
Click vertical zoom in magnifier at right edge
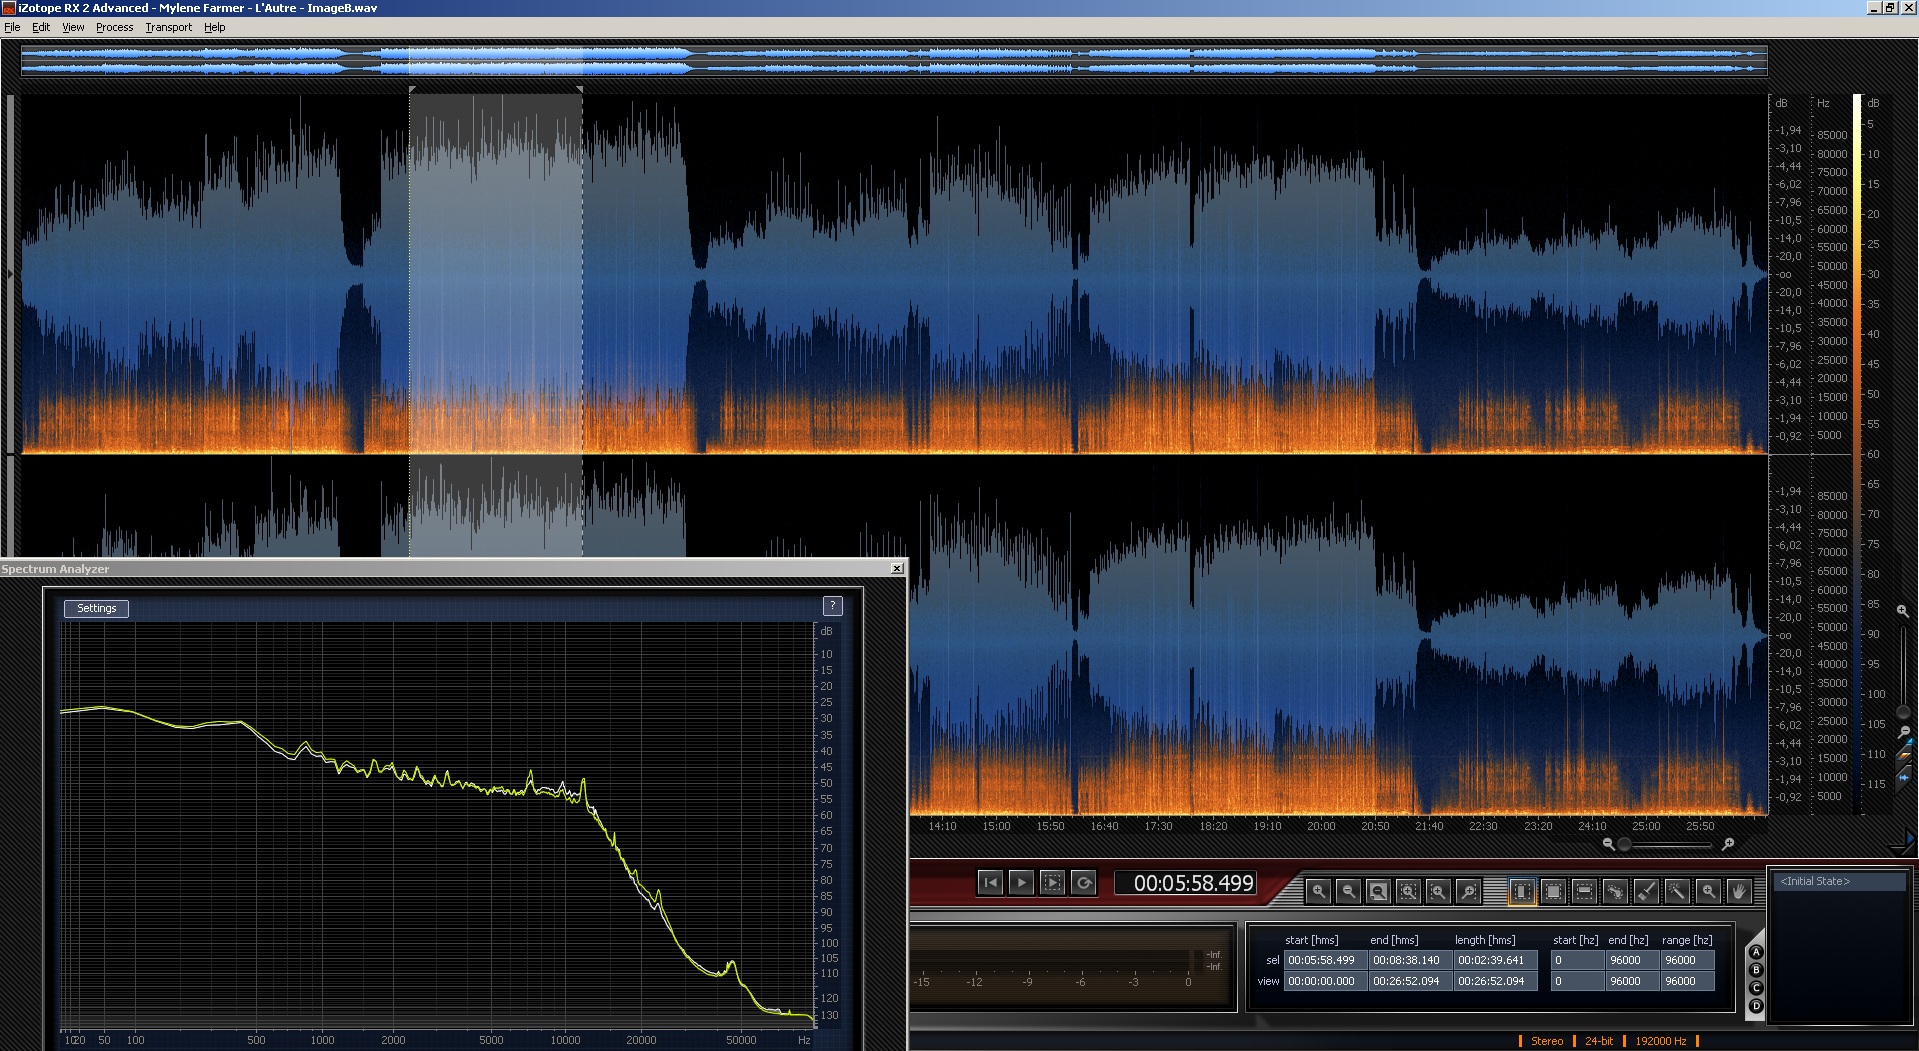click(1903, 609)
